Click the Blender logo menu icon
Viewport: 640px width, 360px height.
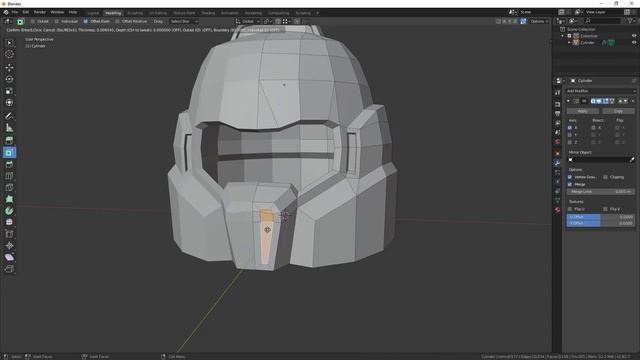click(6, 12)
